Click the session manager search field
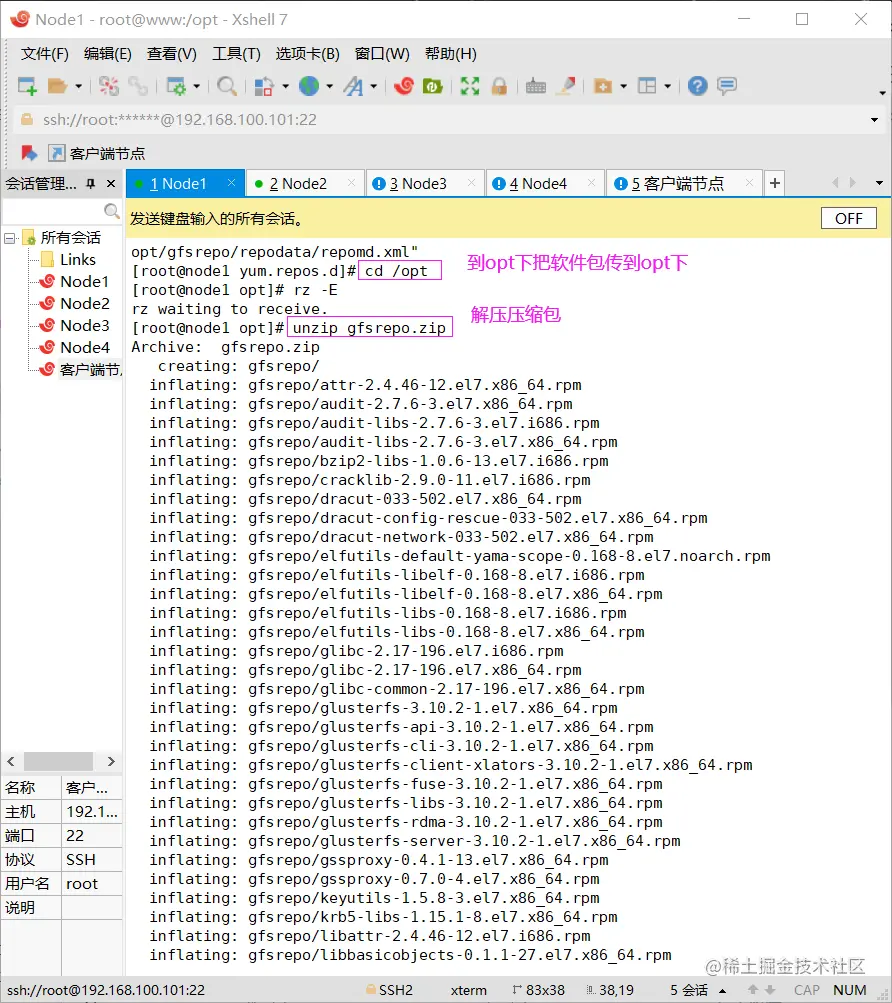The image size is (892, 1003). pos(61,210)
